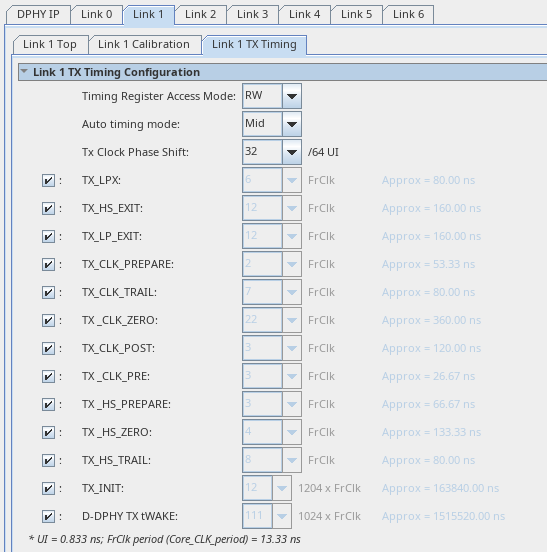
Task: Toggle D-DPHY TX tWAKE checkbox
Action: pos(48,516)
